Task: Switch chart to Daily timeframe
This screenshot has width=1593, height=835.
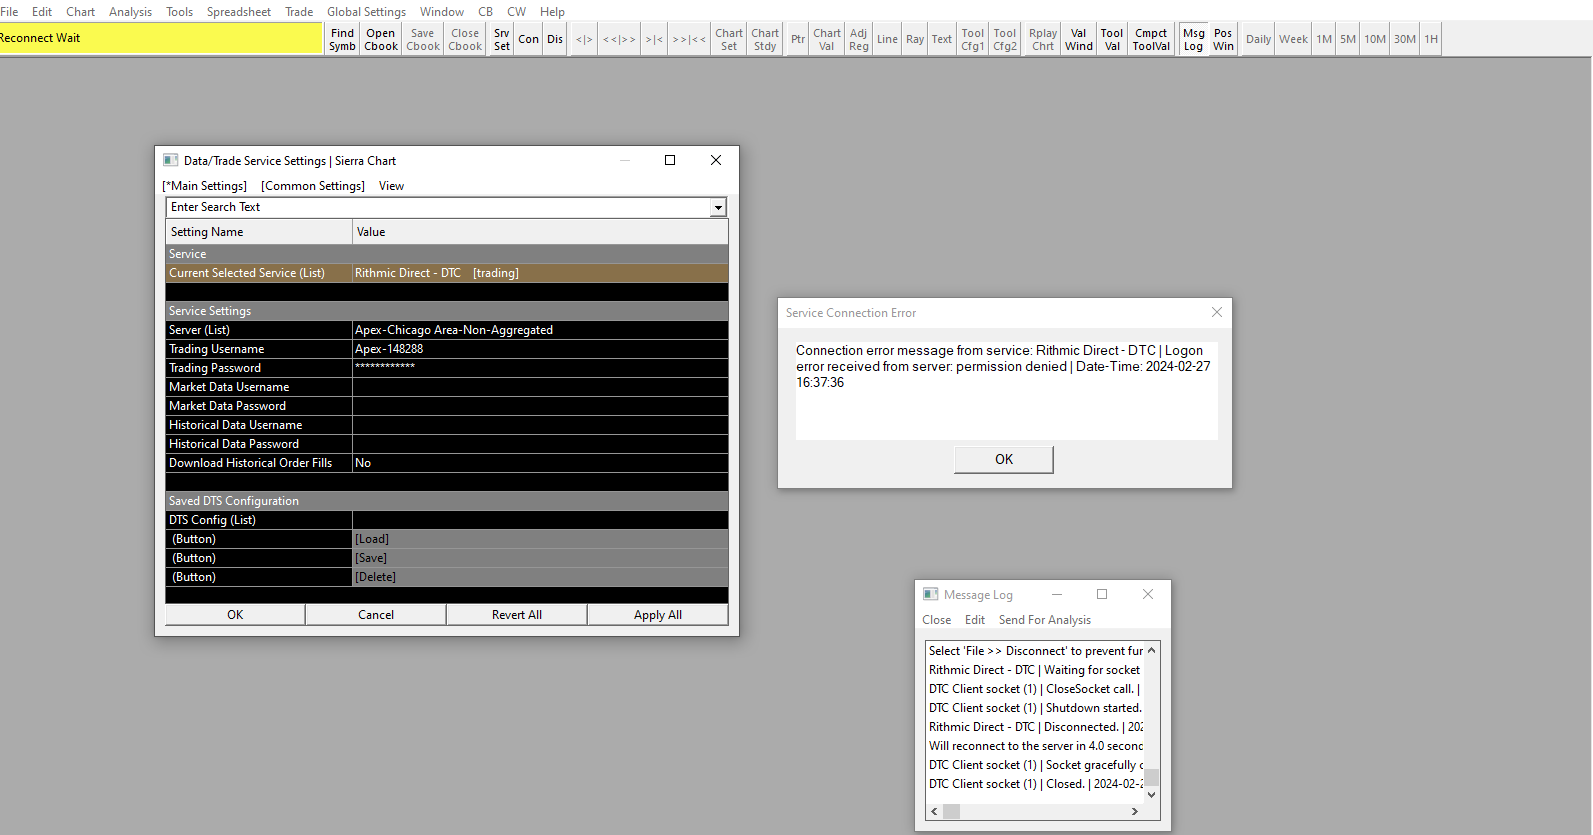Action: 1259,39
